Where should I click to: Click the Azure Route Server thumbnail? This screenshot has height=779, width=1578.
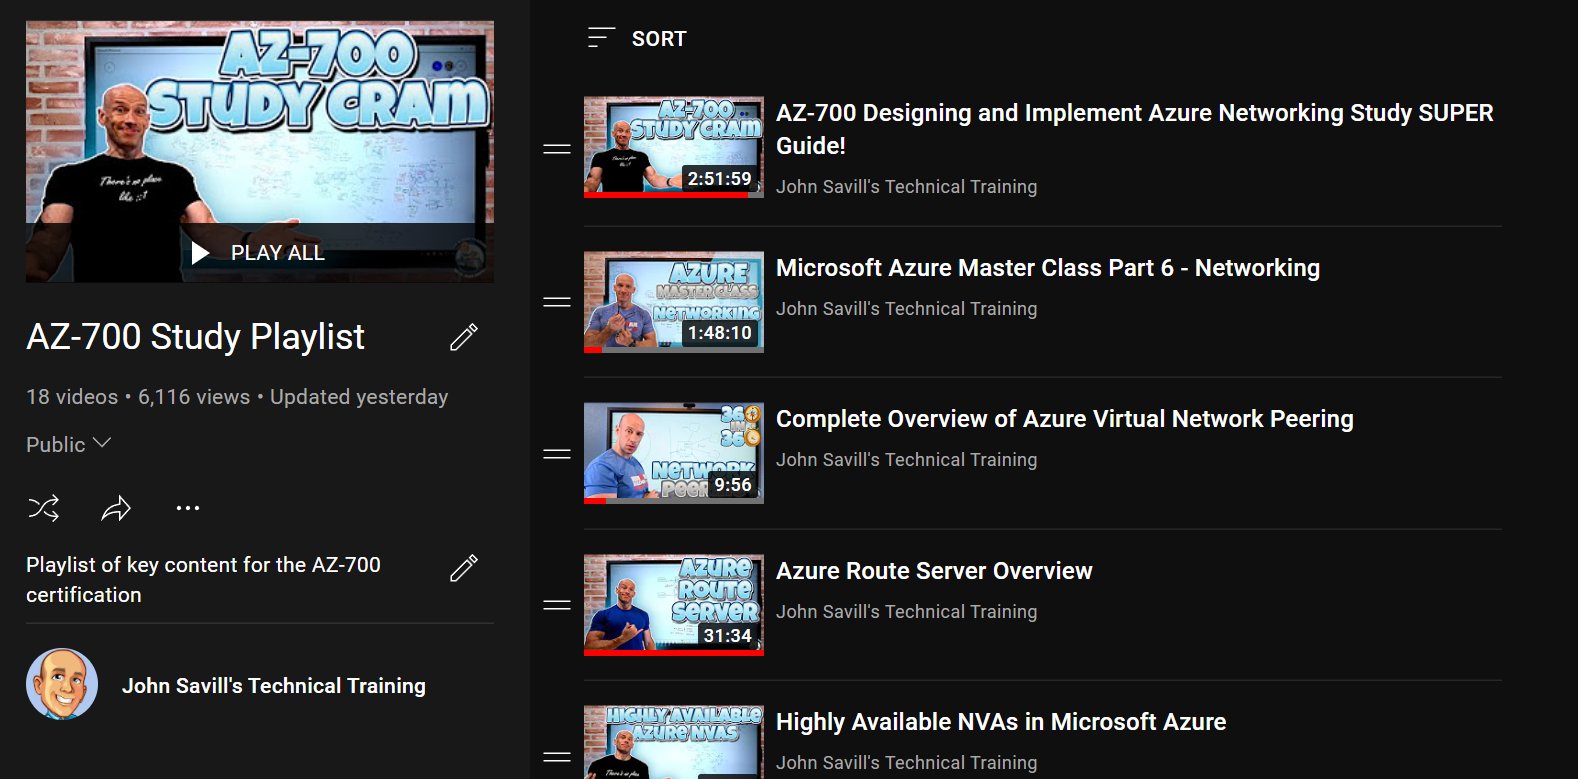click(x=674, y=605)
